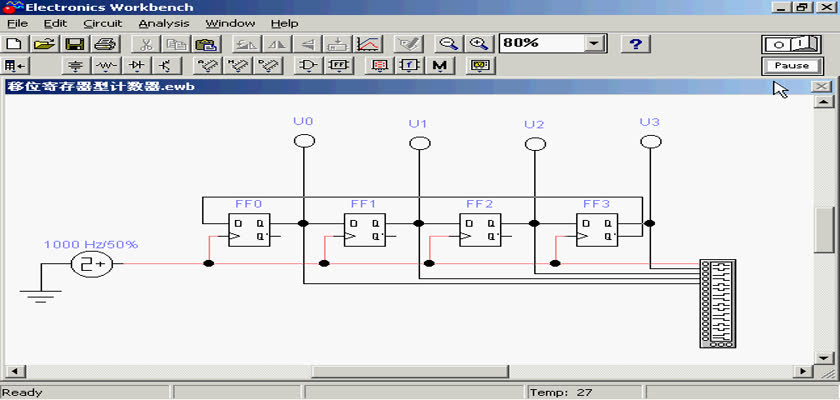840x400 pixels.
Task: Click the 1000 Hz clock source component
Action: tap(91, 264)
